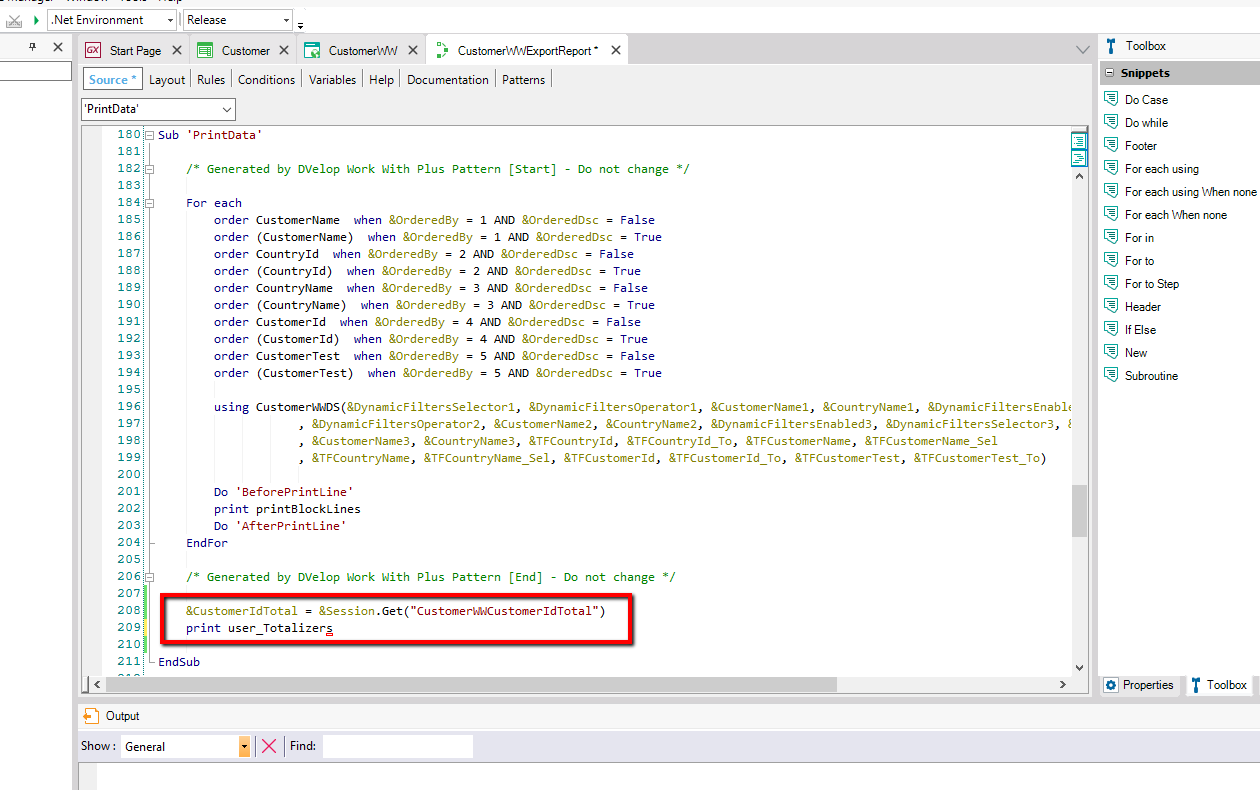
Task: Close the CustomerWW tab
Action: 413,51
